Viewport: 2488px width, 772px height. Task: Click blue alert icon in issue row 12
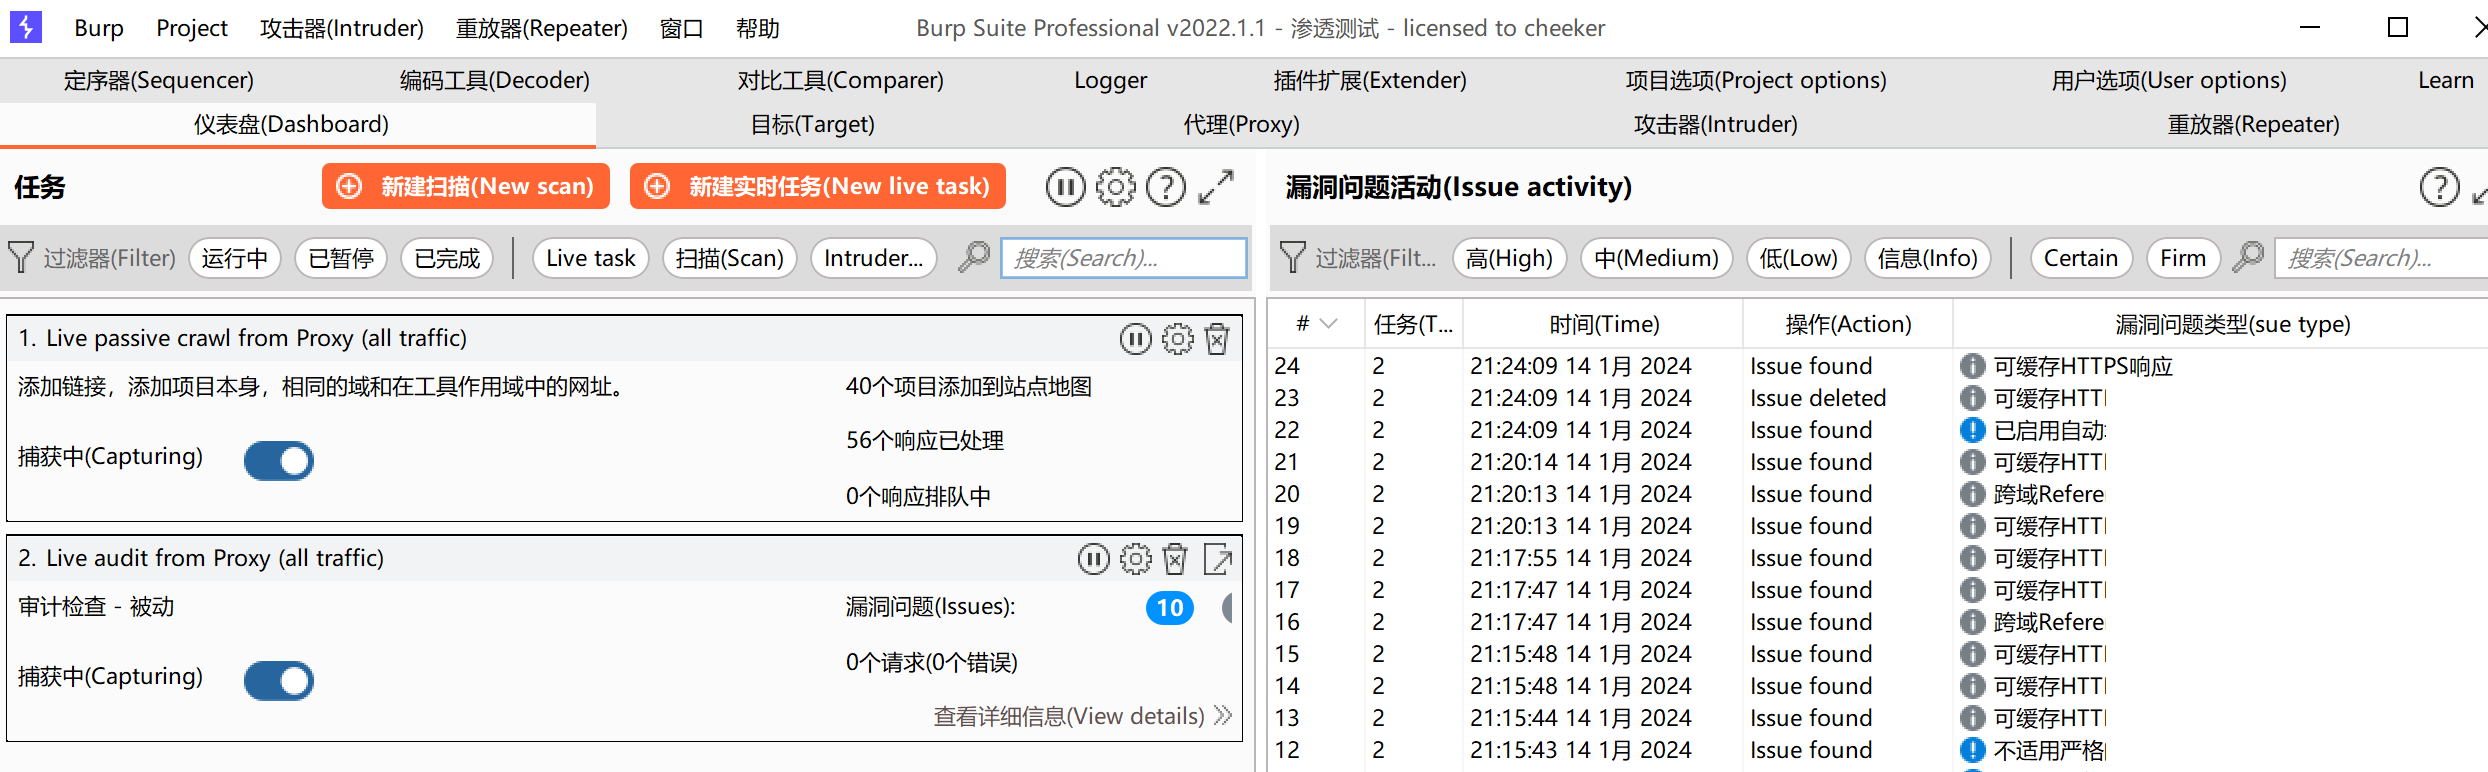click(1972, 750)
